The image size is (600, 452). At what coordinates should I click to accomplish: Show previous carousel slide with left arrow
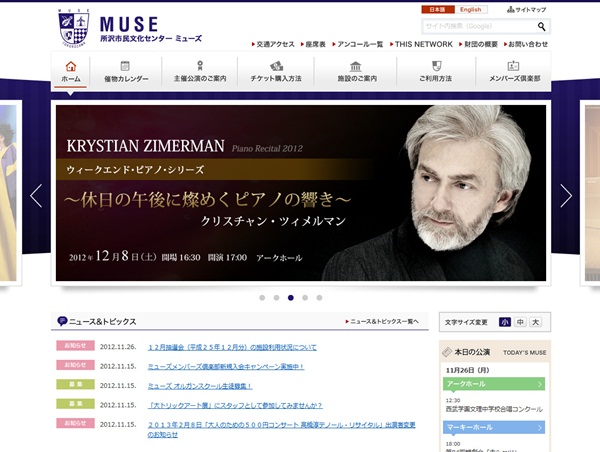[x=36, y=196]
